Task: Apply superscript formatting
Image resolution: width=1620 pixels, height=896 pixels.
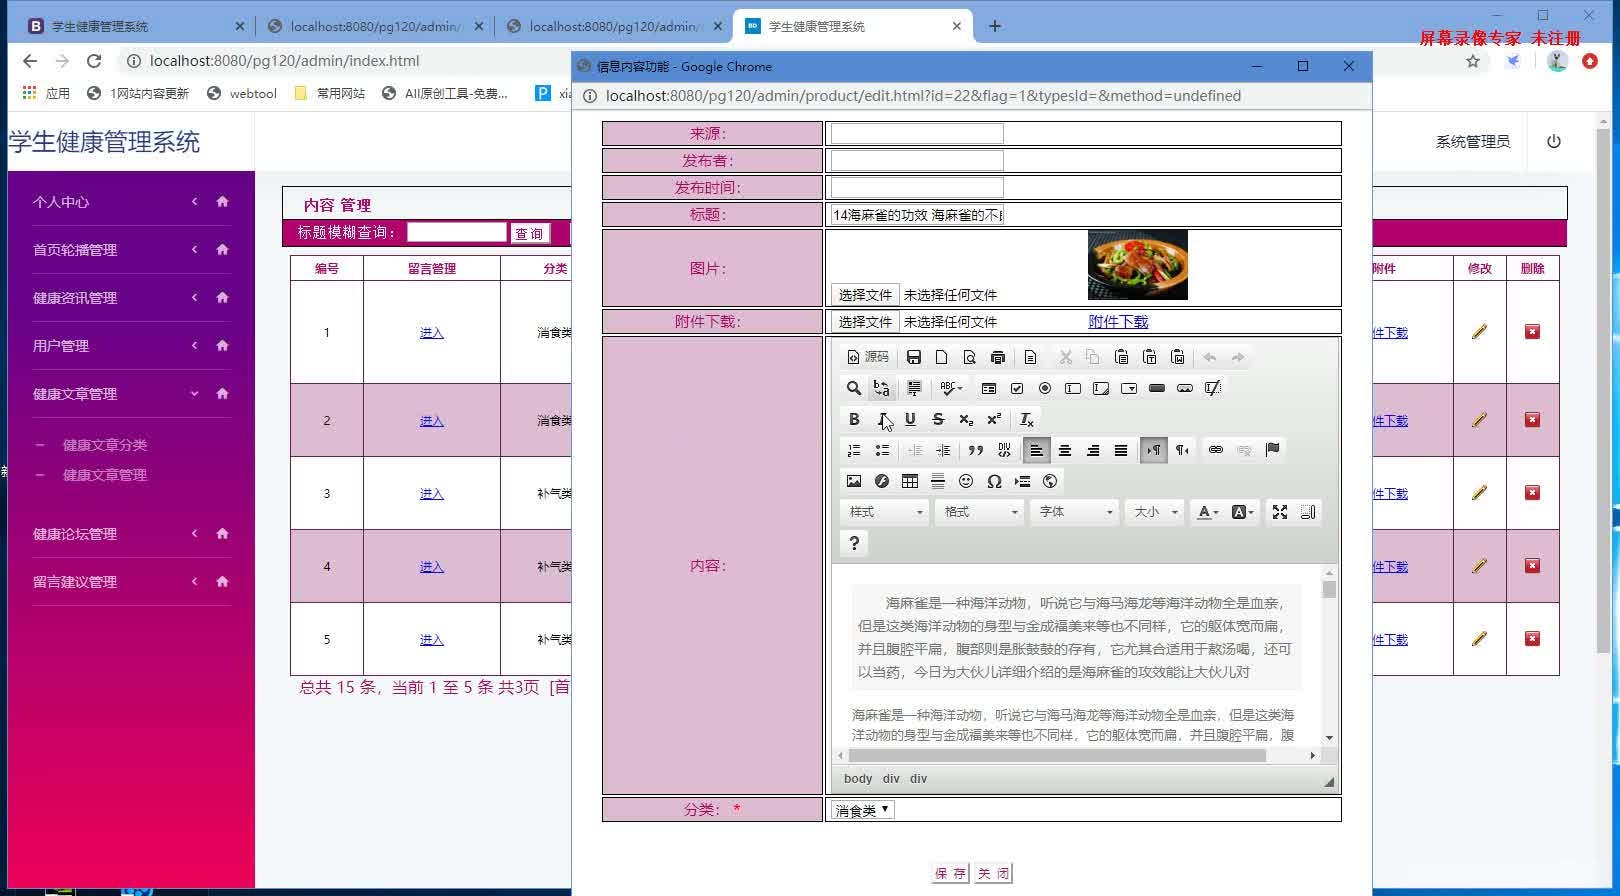Action: click(x=994, y=419)
